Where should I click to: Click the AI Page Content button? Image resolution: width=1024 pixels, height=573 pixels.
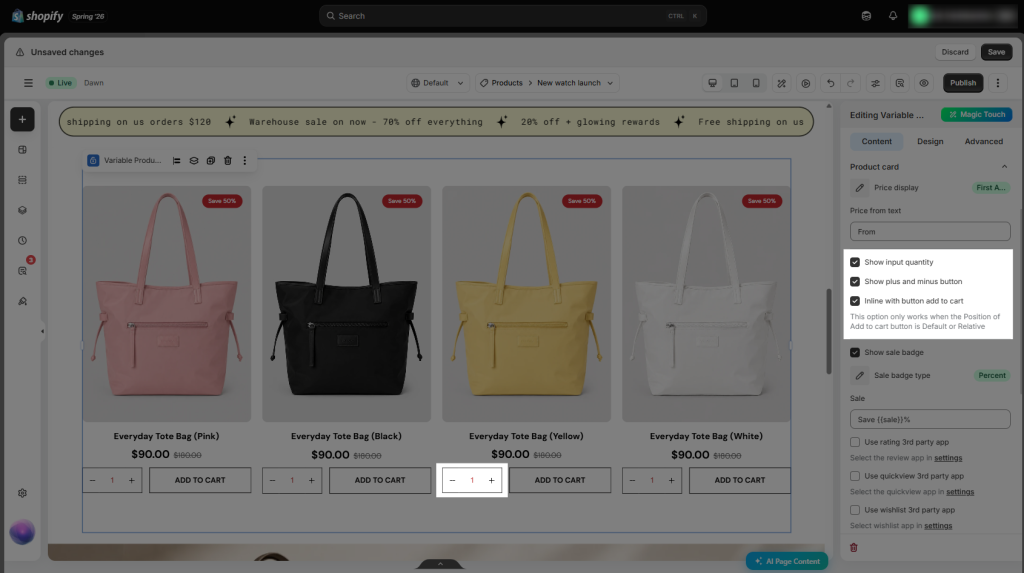pos(787,561)
